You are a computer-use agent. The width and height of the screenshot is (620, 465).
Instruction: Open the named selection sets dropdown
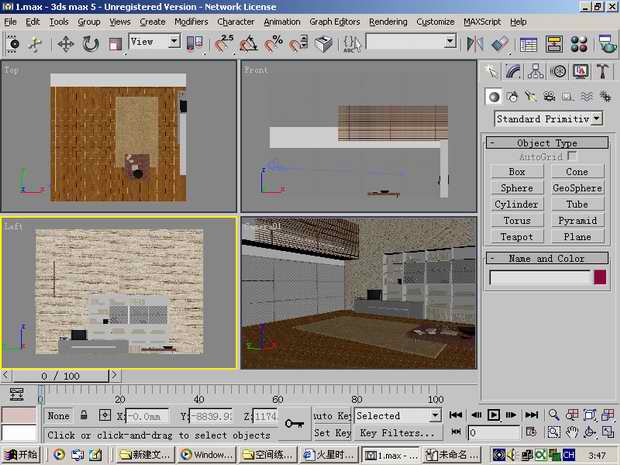coord(411,42)
